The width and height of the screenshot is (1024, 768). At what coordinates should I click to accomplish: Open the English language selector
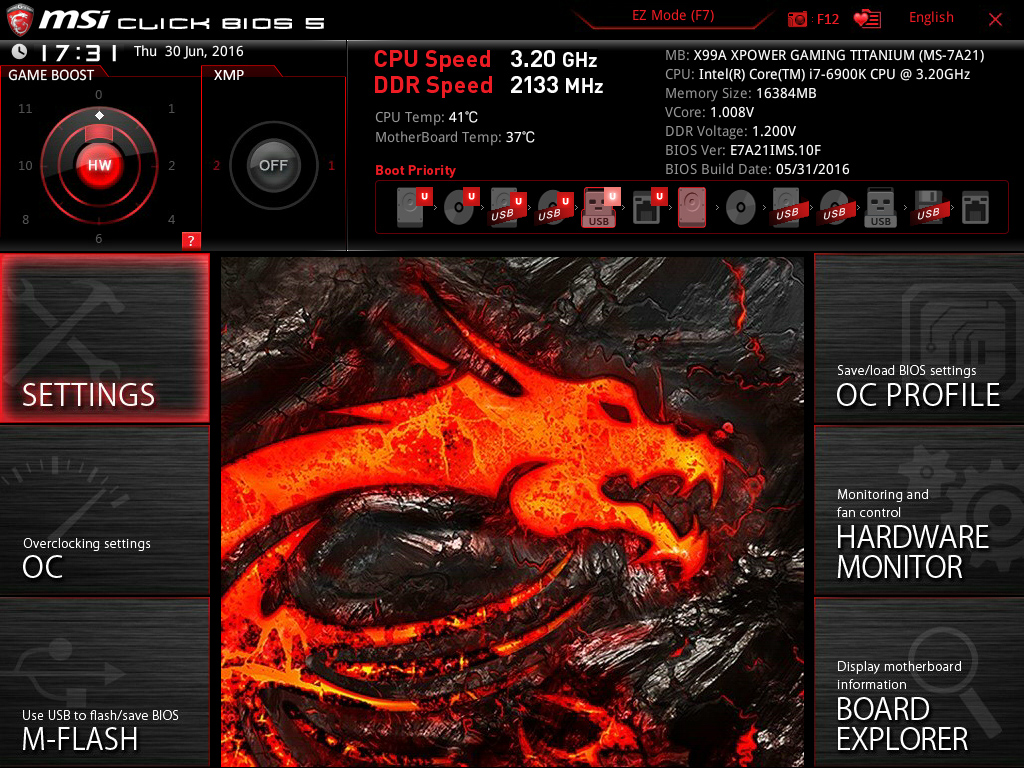[x=931, y=18]
